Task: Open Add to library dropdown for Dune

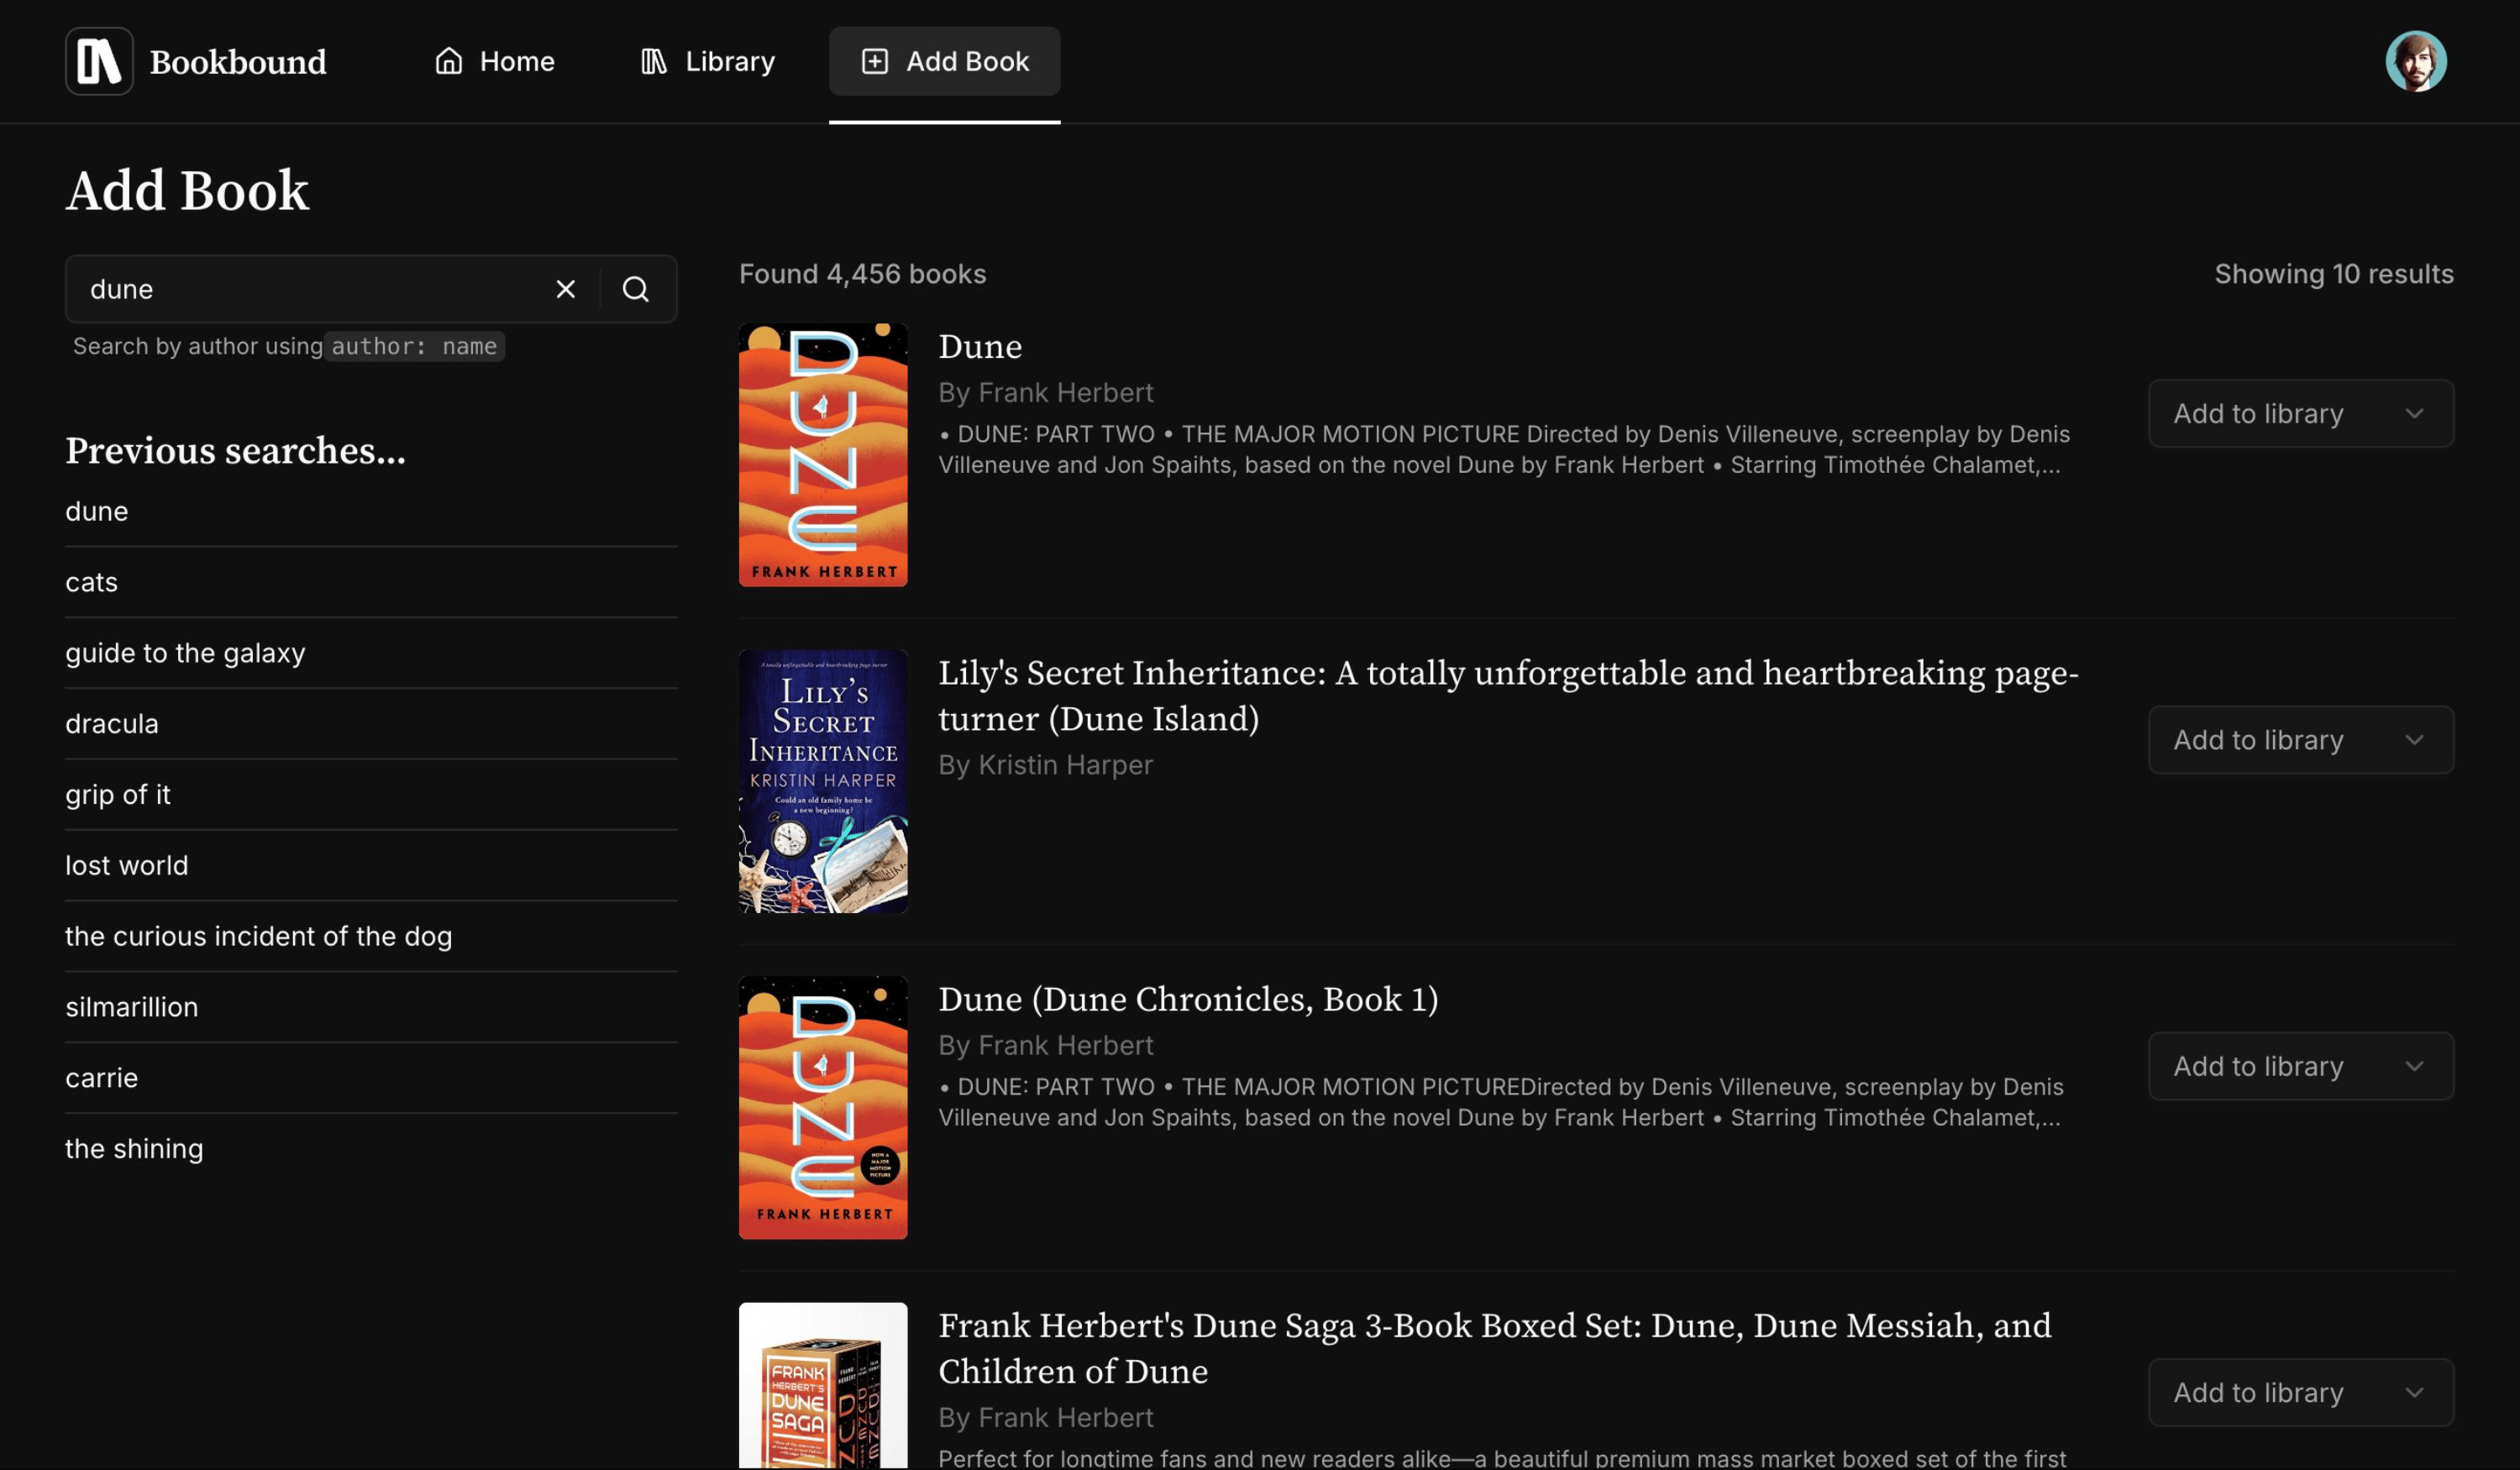Action: click(2300, 413)
